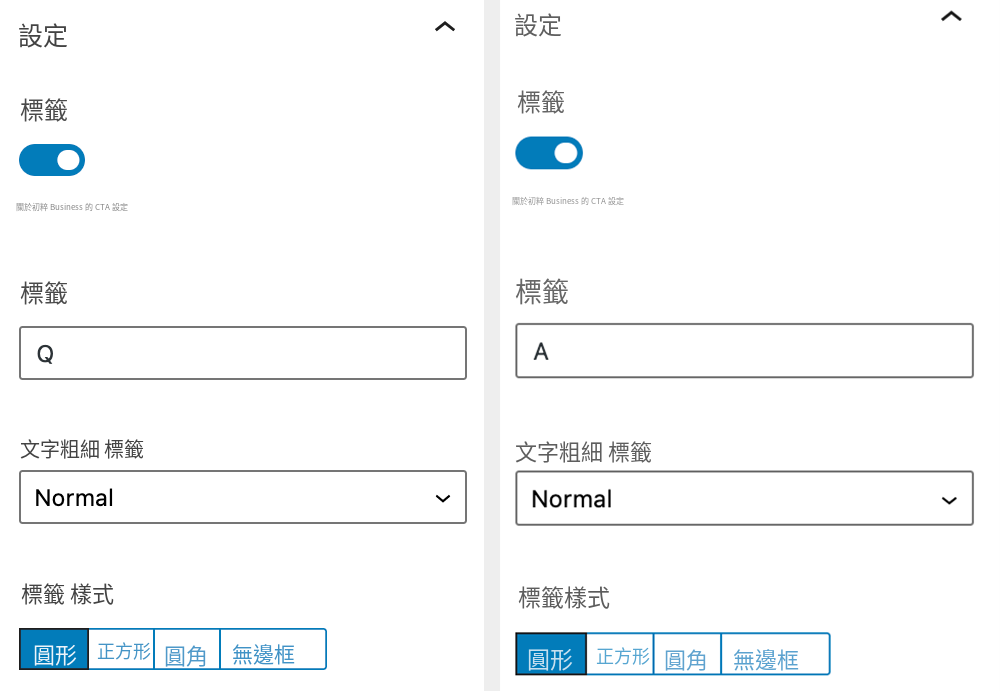Collapse the left 設定 panel chevron

tap(445, 27)
